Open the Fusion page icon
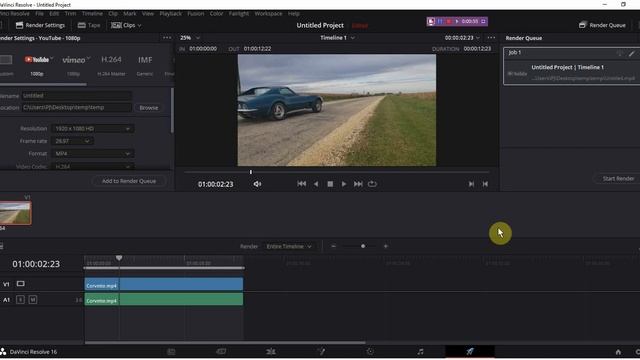640x360 pixels. 321,351
